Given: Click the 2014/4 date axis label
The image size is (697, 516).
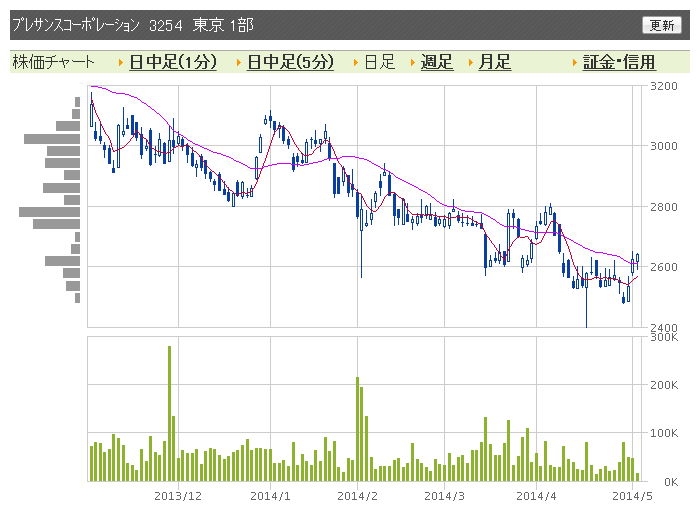Looking at the screenshot, I should point(536,496).
